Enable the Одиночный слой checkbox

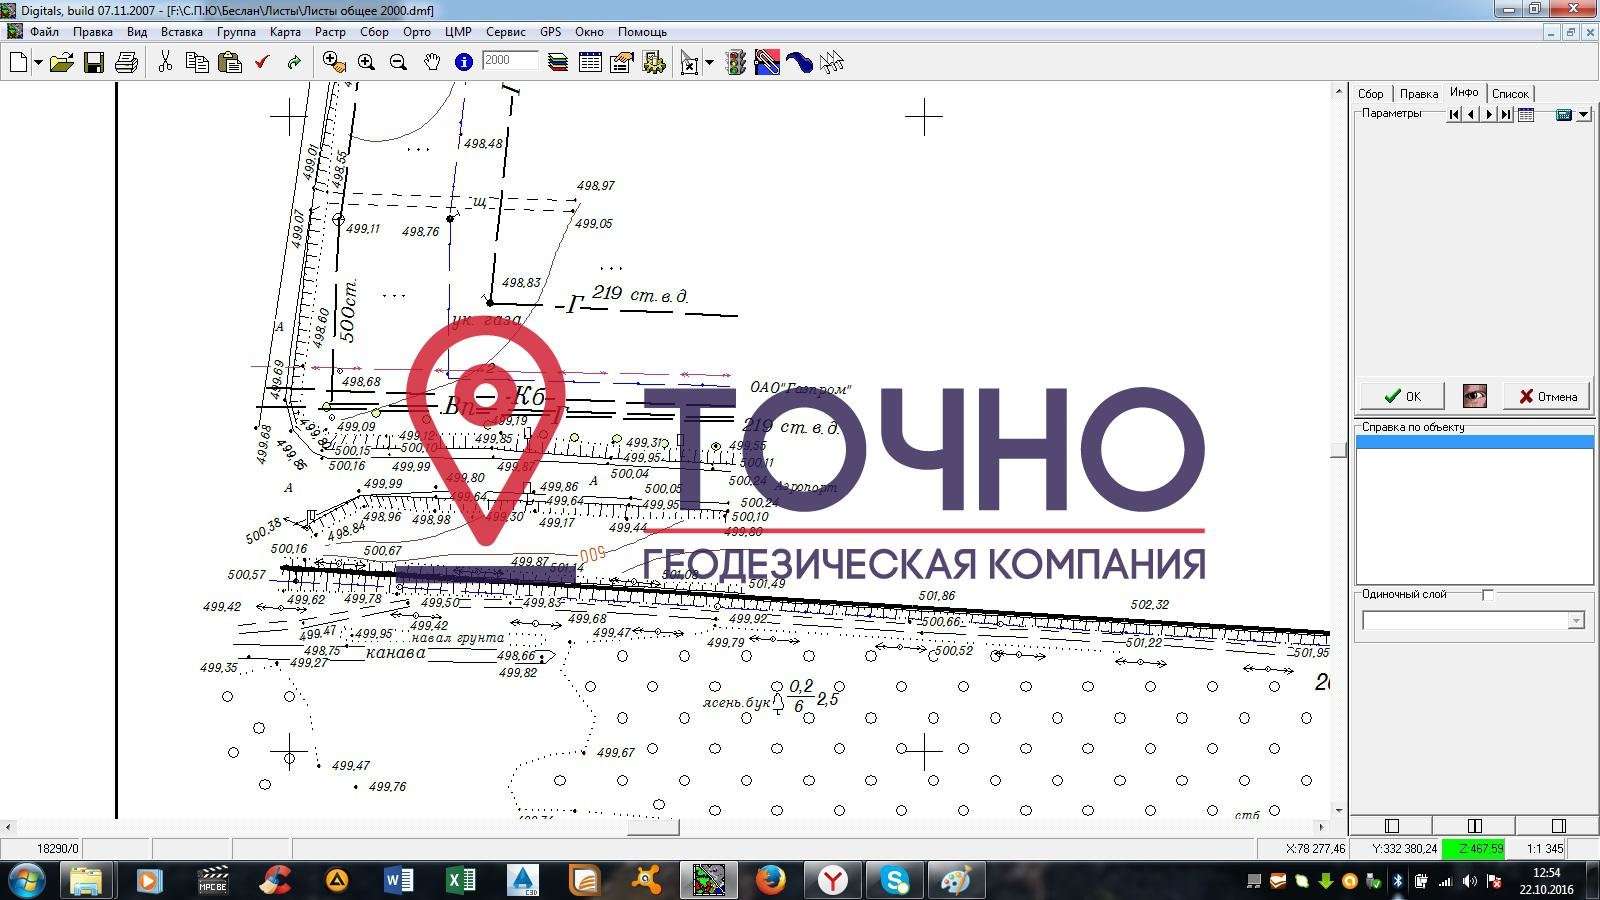1488,595
